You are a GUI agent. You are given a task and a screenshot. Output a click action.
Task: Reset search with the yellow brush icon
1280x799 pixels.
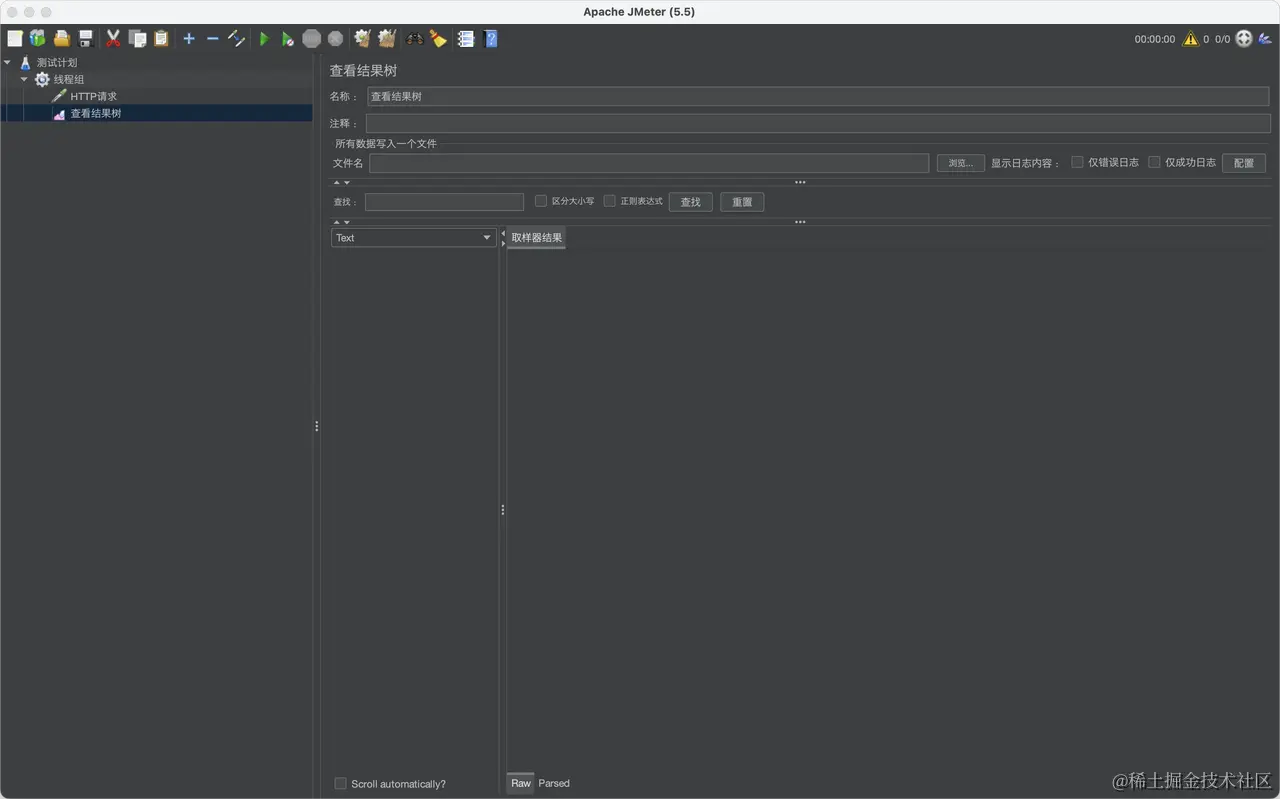[x=438, y=39]
